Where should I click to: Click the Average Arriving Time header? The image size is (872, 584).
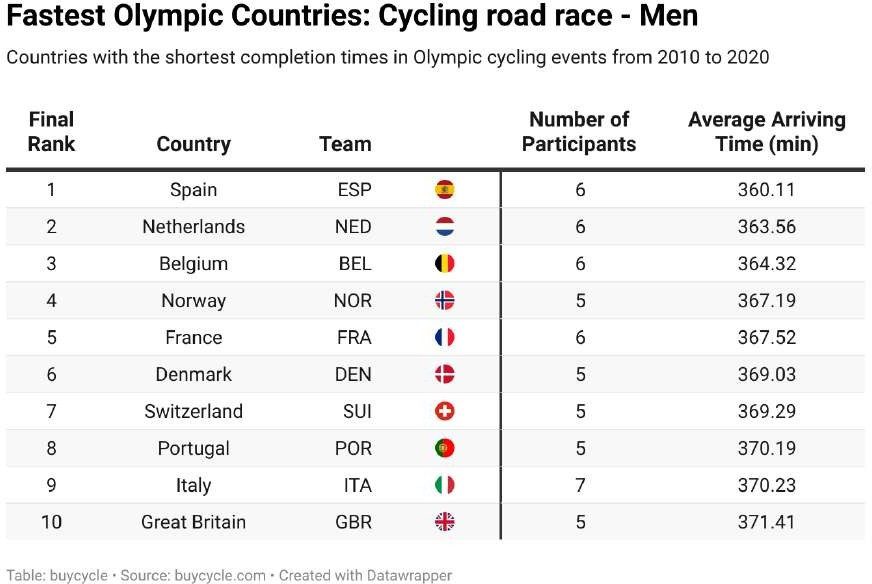766,132
